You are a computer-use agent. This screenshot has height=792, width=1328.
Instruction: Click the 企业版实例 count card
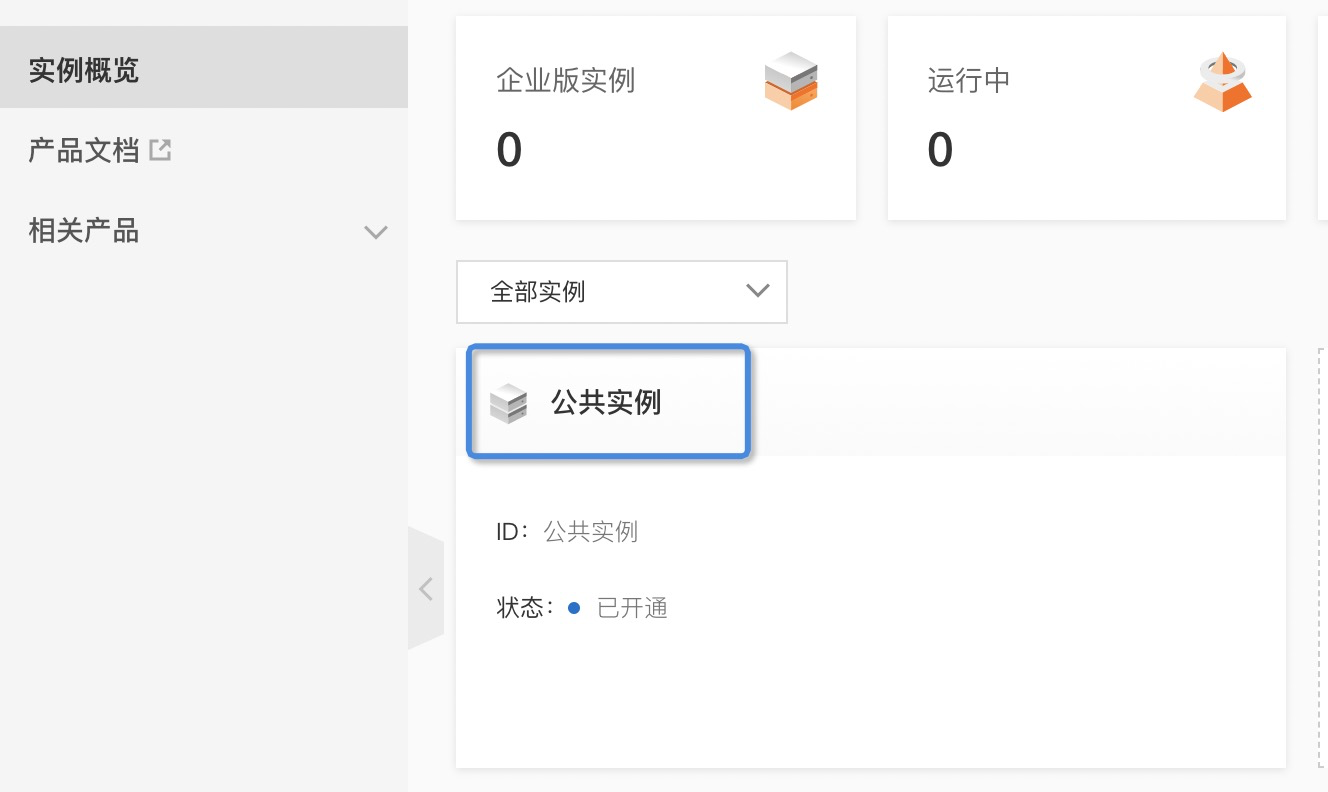655,118
